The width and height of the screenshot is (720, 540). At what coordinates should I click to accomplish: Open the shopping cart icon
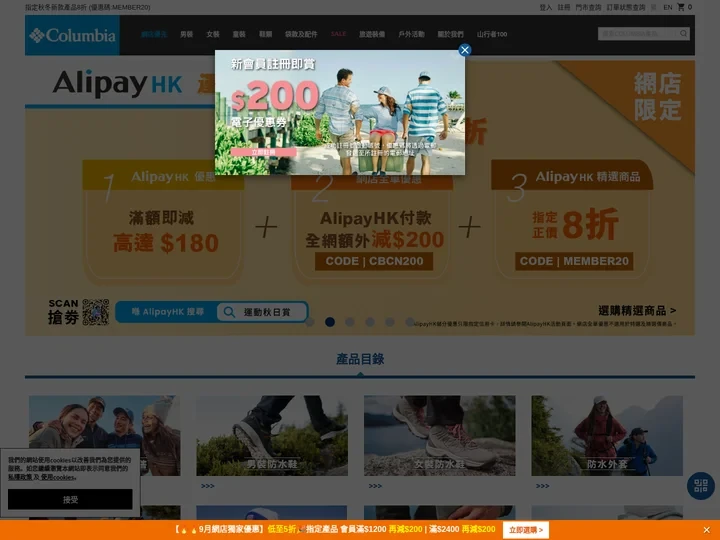coord(681,7)
